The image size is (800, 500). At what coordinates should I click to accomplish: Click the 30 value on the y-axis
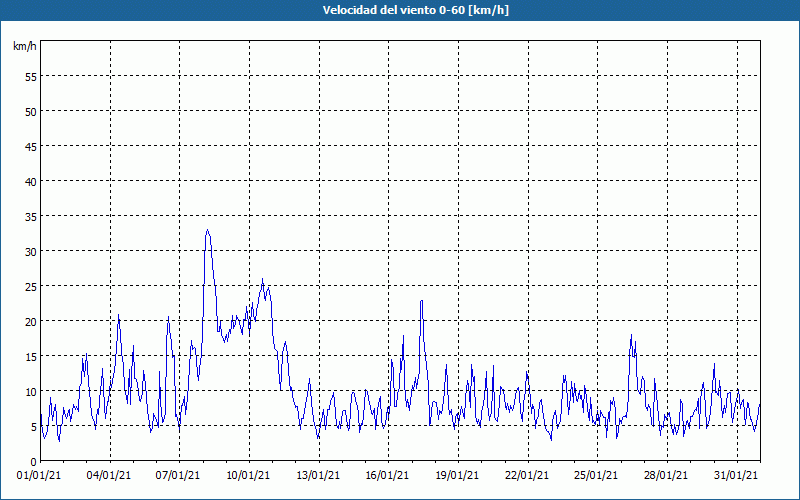click(31, 252)
